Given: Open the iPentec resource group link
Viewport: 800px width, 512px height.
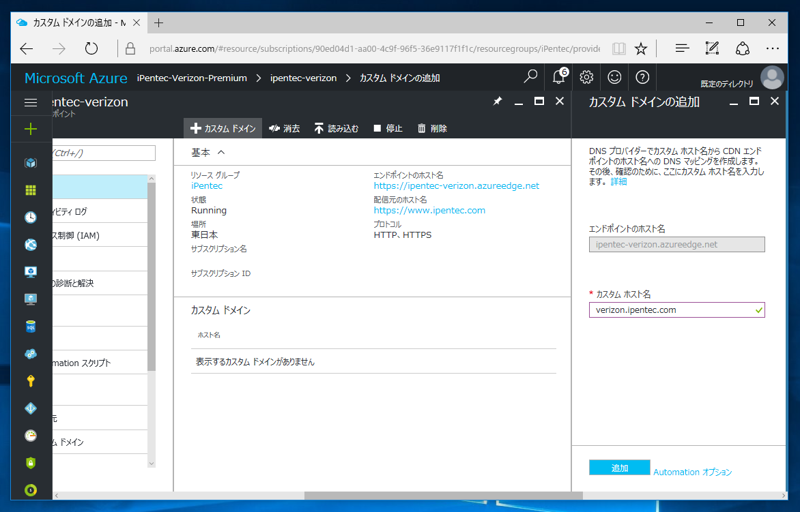Looking at the screenshot, I should 207,186.
